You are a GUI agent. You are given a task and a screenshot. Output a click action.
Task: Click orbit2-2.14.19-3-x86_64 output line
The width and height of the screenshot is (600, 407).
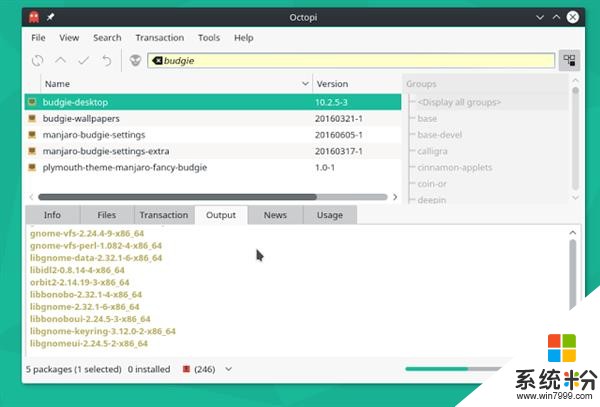tap(80, 282)
